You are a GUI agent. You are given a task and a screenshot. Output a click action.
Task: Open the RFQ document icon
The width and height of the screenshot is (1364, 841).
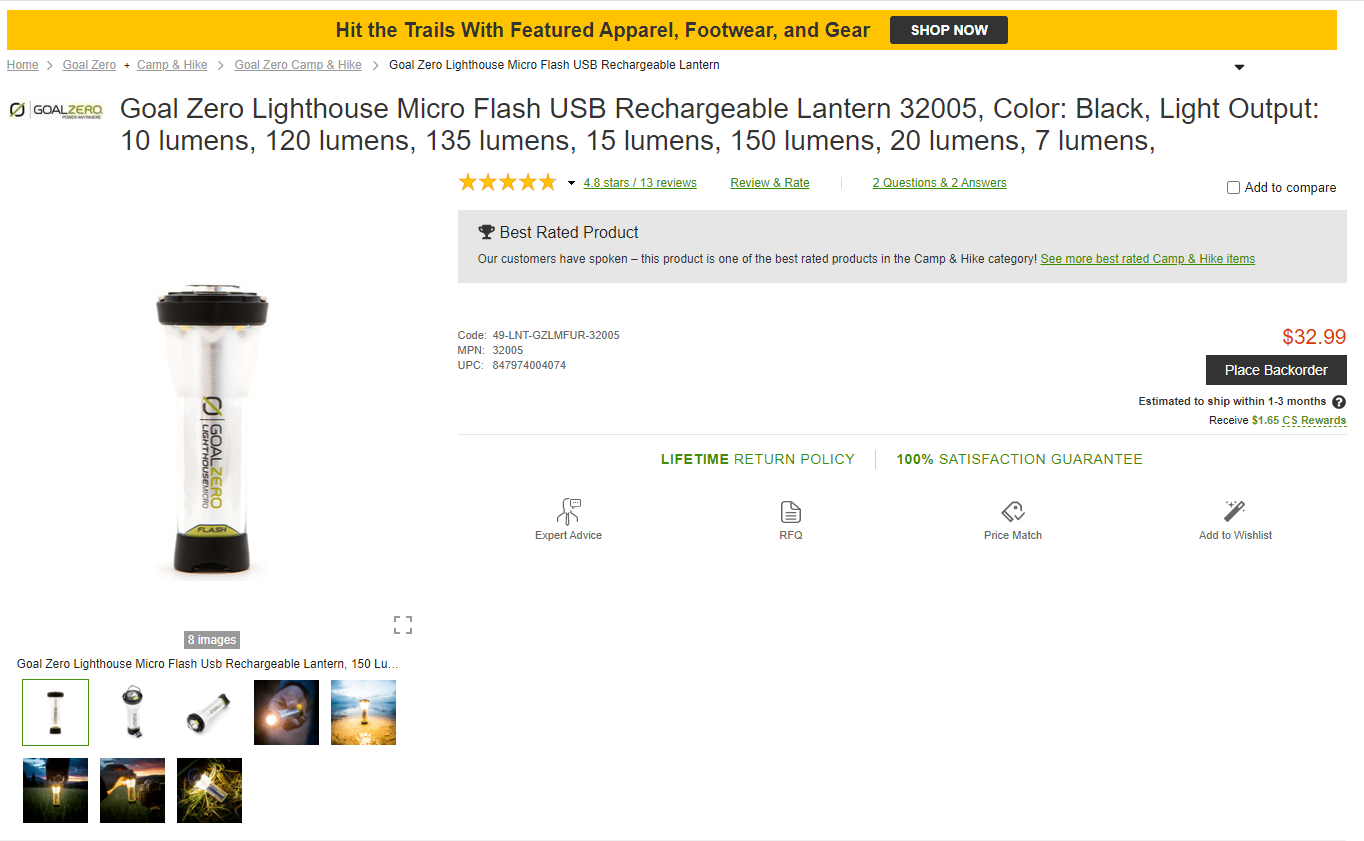point(791,512)
